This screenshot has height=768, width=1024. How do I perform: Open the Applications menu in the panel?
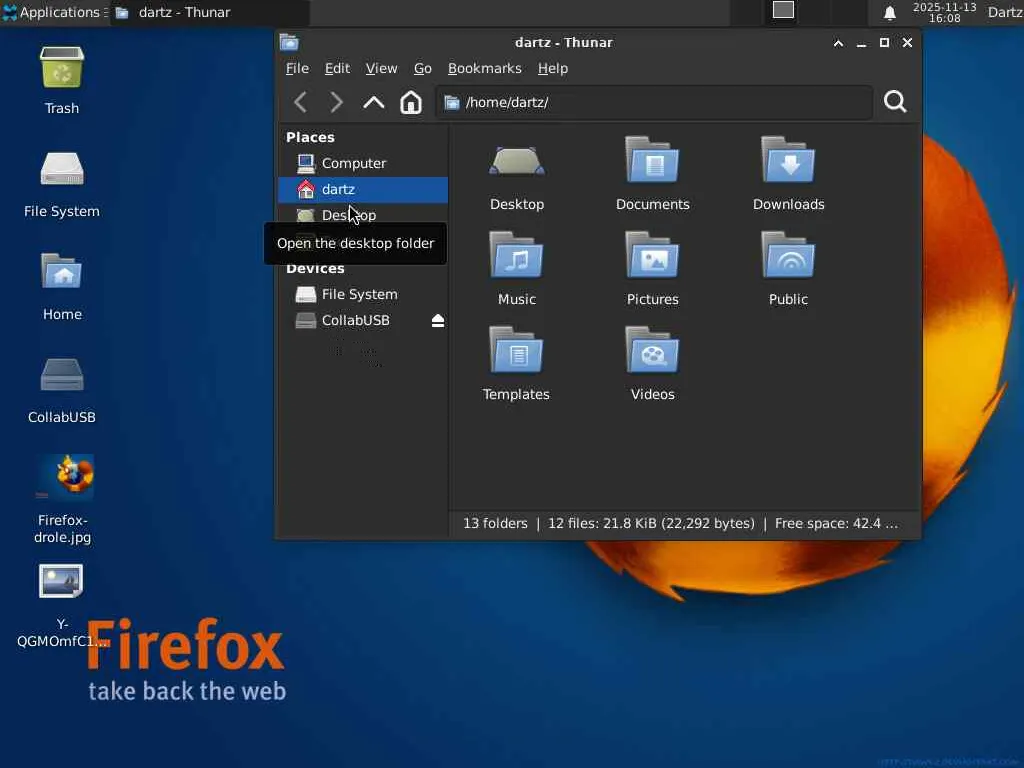point(55,12)
